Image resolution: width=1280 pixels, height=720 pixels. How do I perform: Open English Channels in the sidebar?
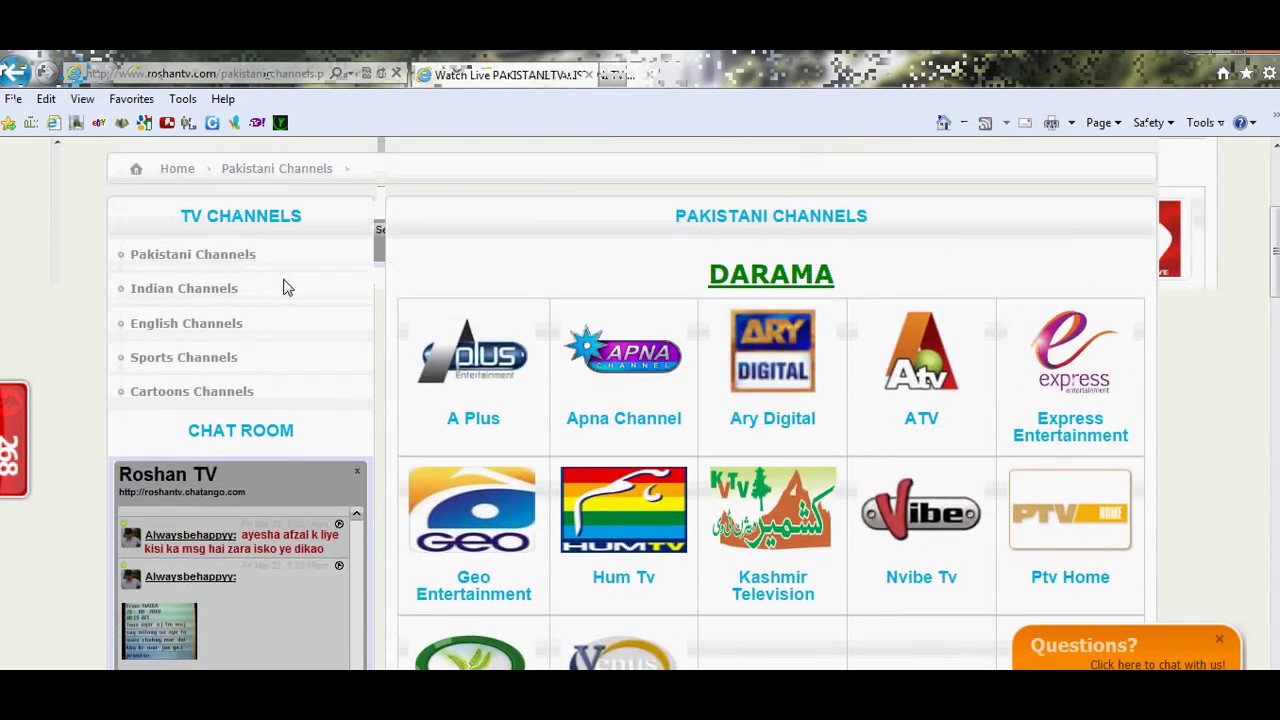click(x=186, y=323)
